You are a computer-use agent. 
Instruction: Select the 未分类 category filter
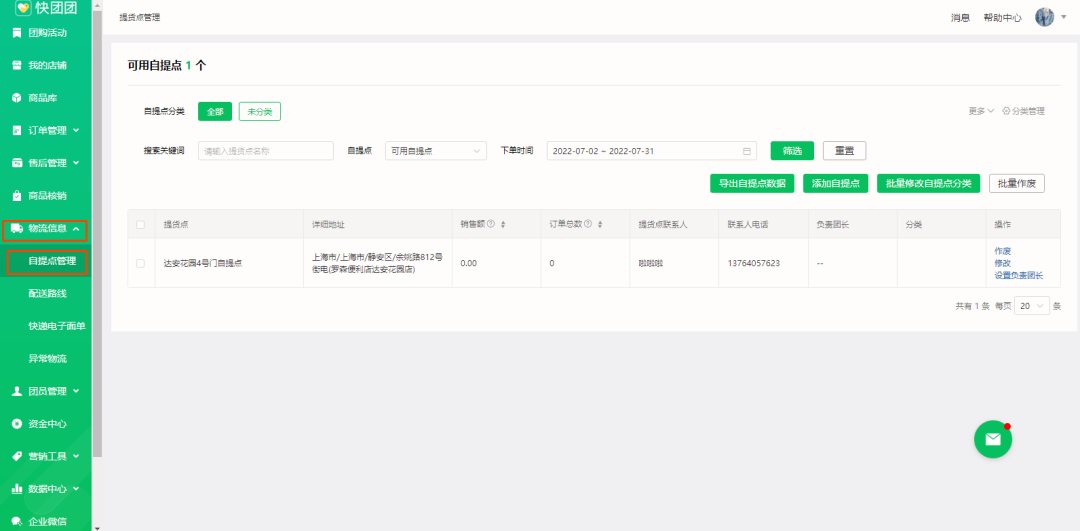point(260,112)
